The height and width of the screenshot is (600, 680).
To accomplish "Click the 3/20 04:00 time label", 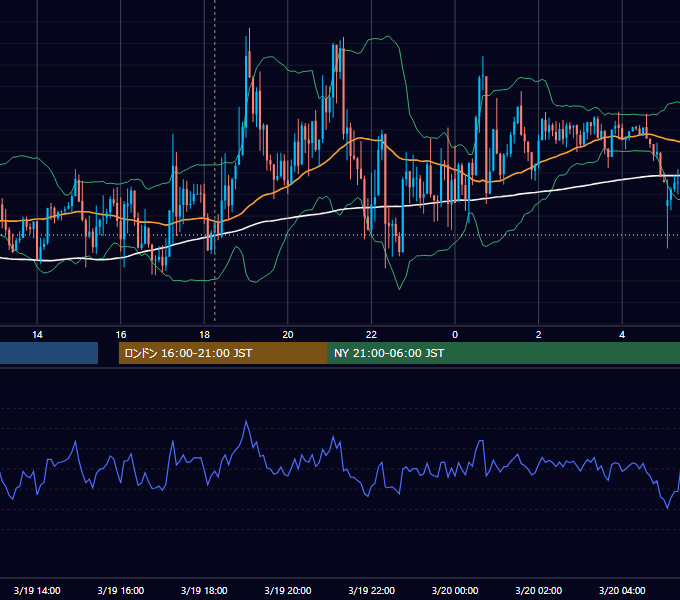I will click(x=622, y=590).
